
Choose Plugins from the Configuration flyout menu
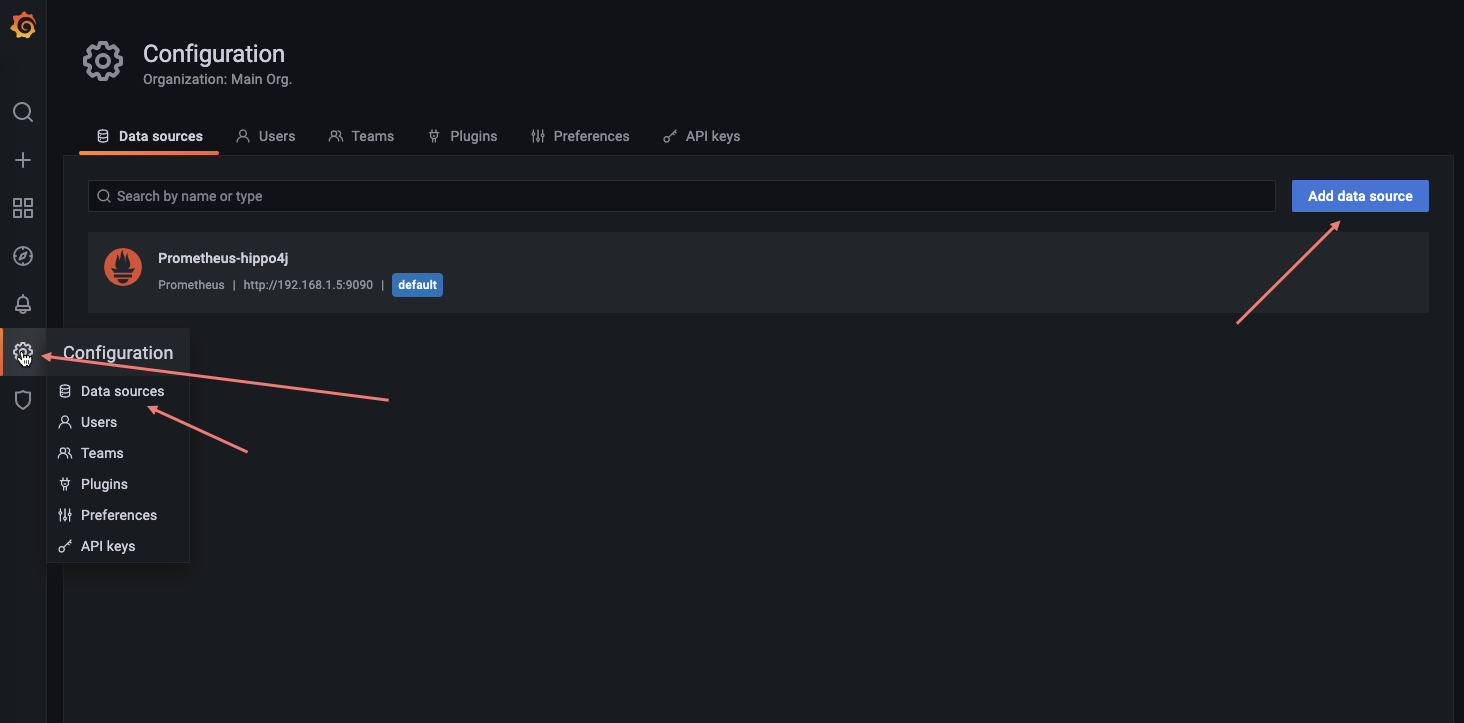[x=104, y=484]
